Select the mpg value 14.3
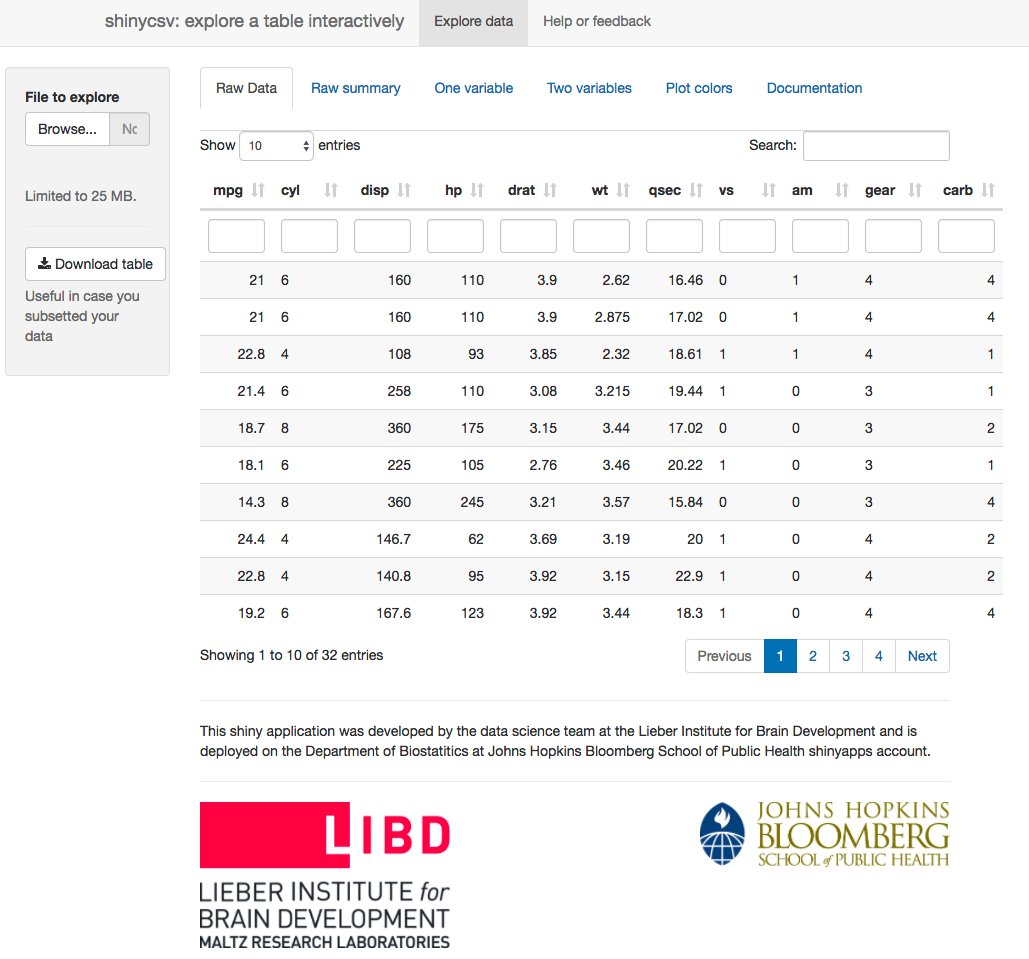The height and width of the screenshot is (959, 1029). tap(251, 502)
